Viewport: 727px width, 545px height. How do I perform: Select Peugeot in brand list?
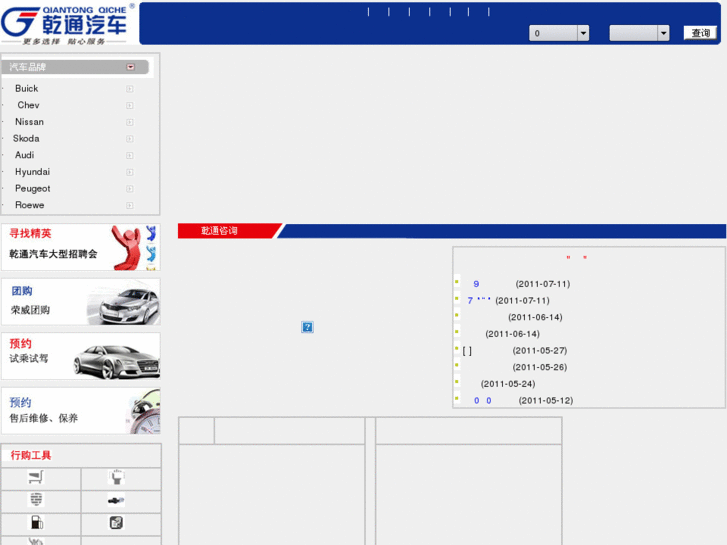click(x=32, y=188)
